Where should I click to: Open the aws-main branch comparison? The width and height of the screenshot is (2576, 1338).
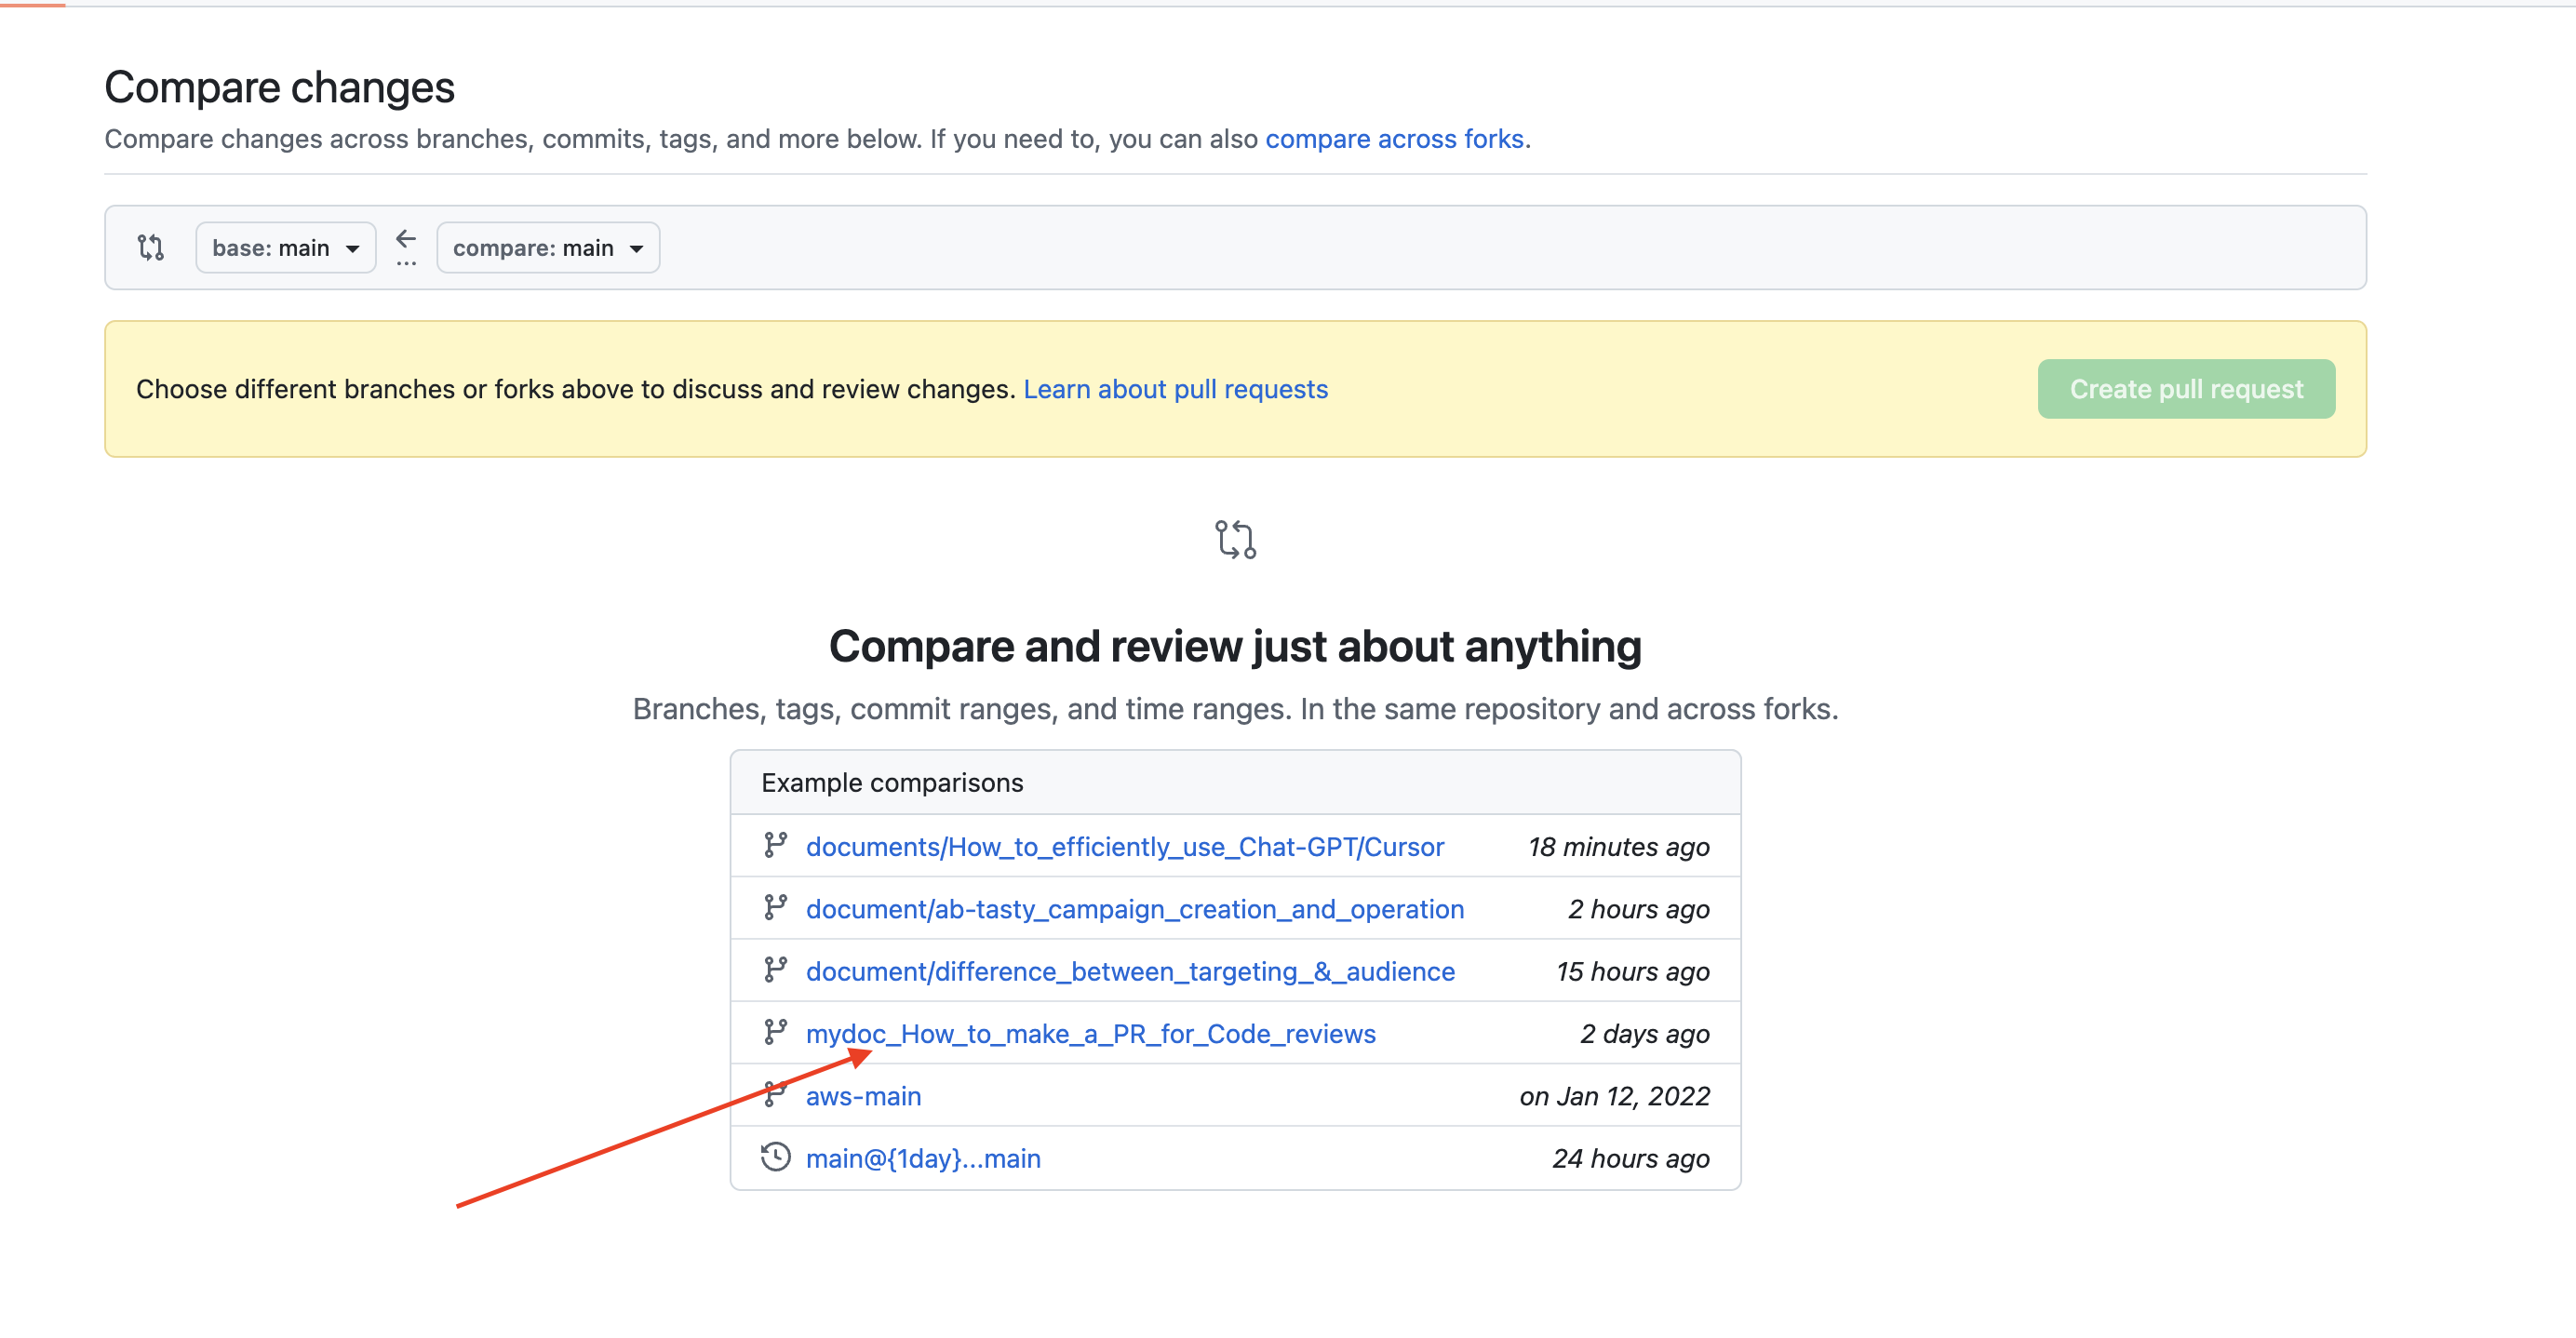tap(863, 1096)
